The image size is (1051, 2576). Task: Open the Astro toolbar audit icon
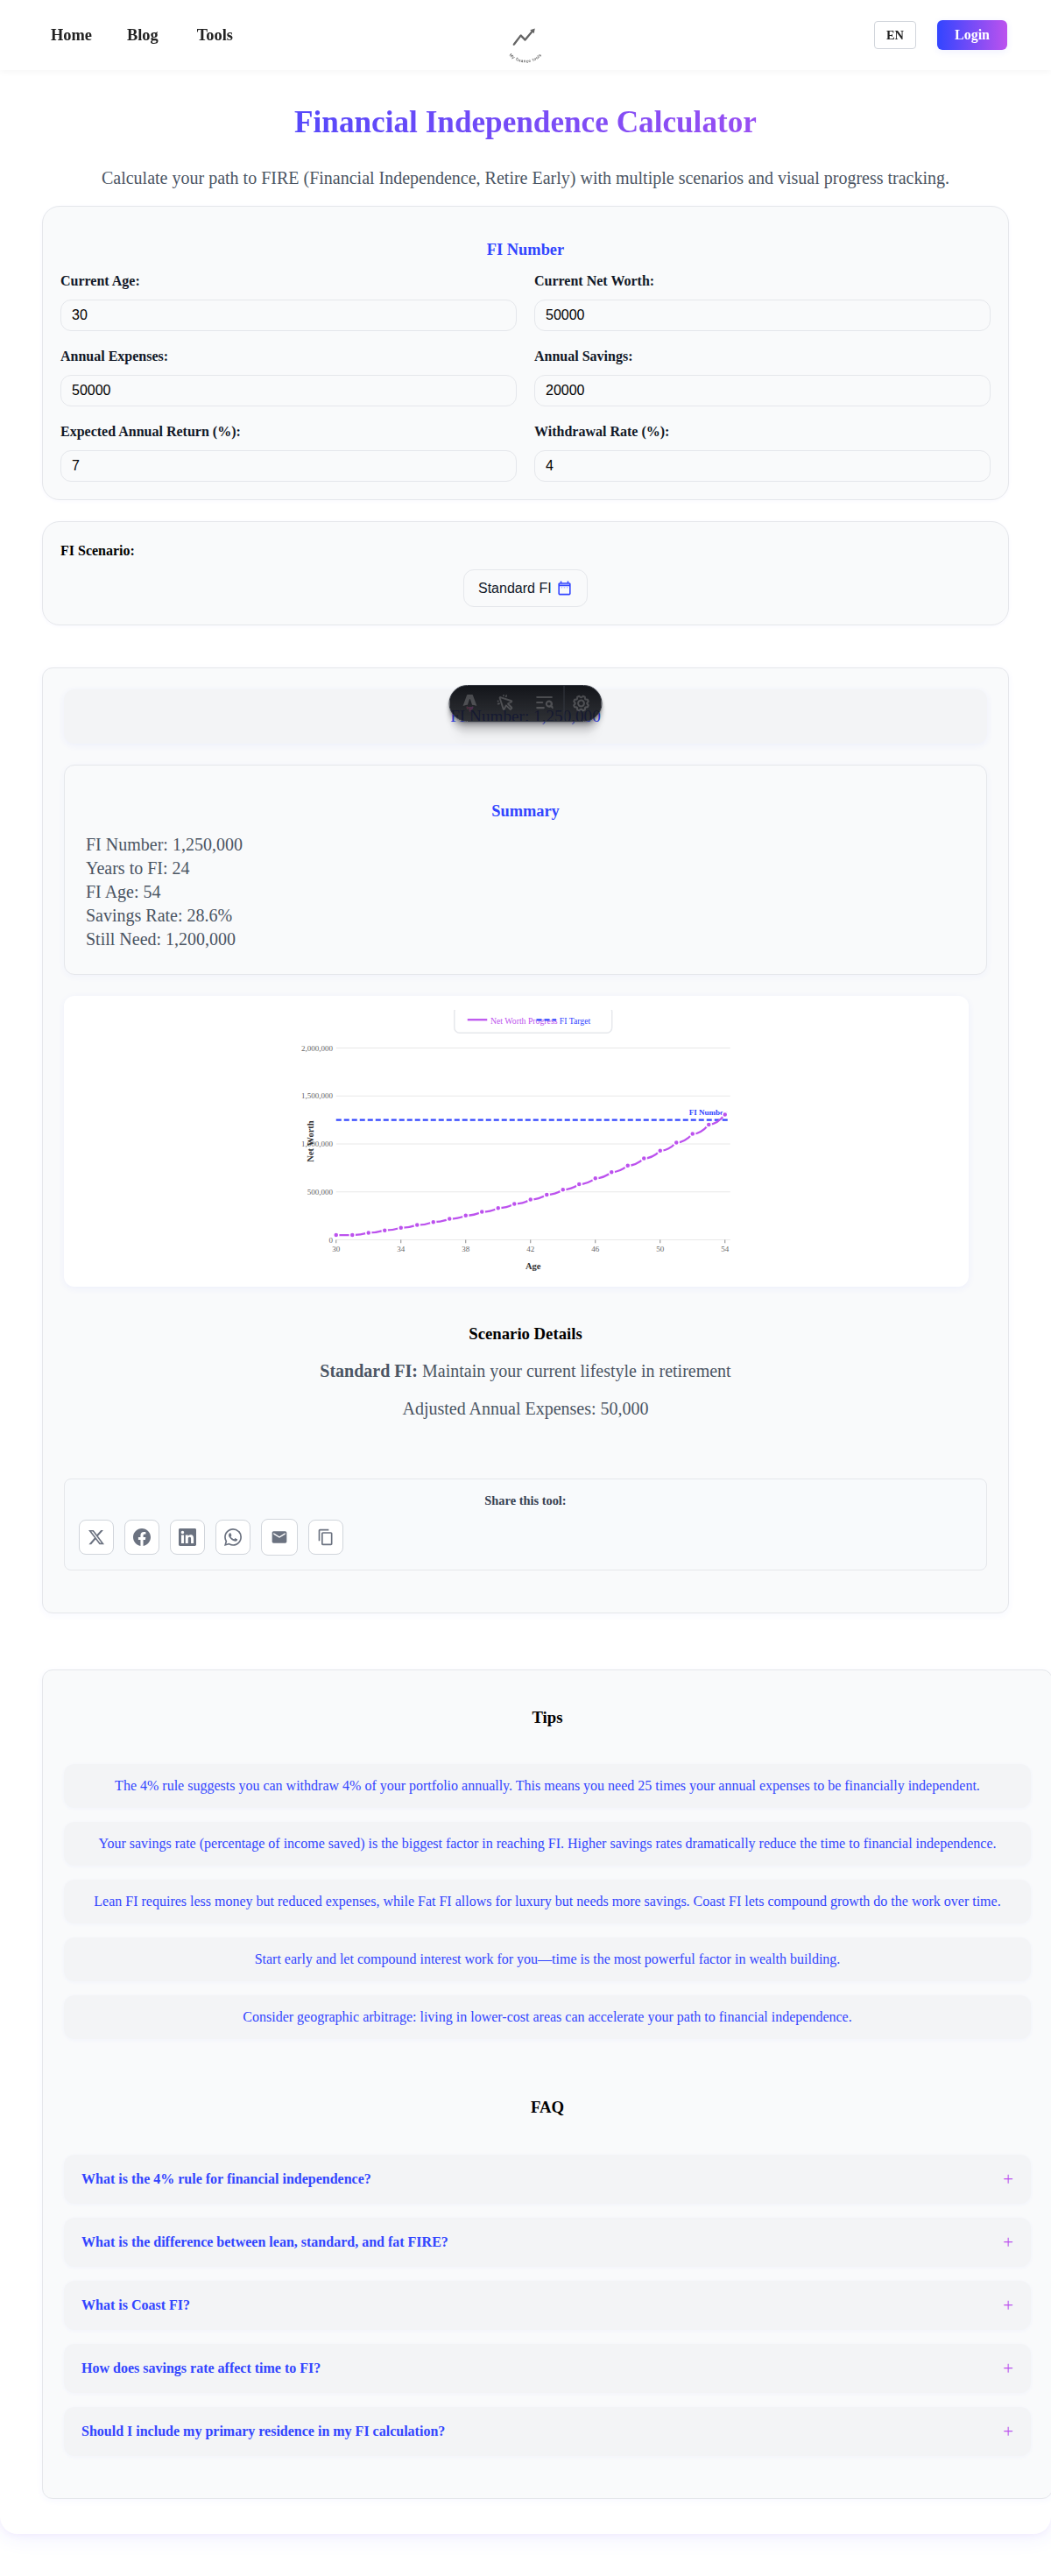(544, 703)
